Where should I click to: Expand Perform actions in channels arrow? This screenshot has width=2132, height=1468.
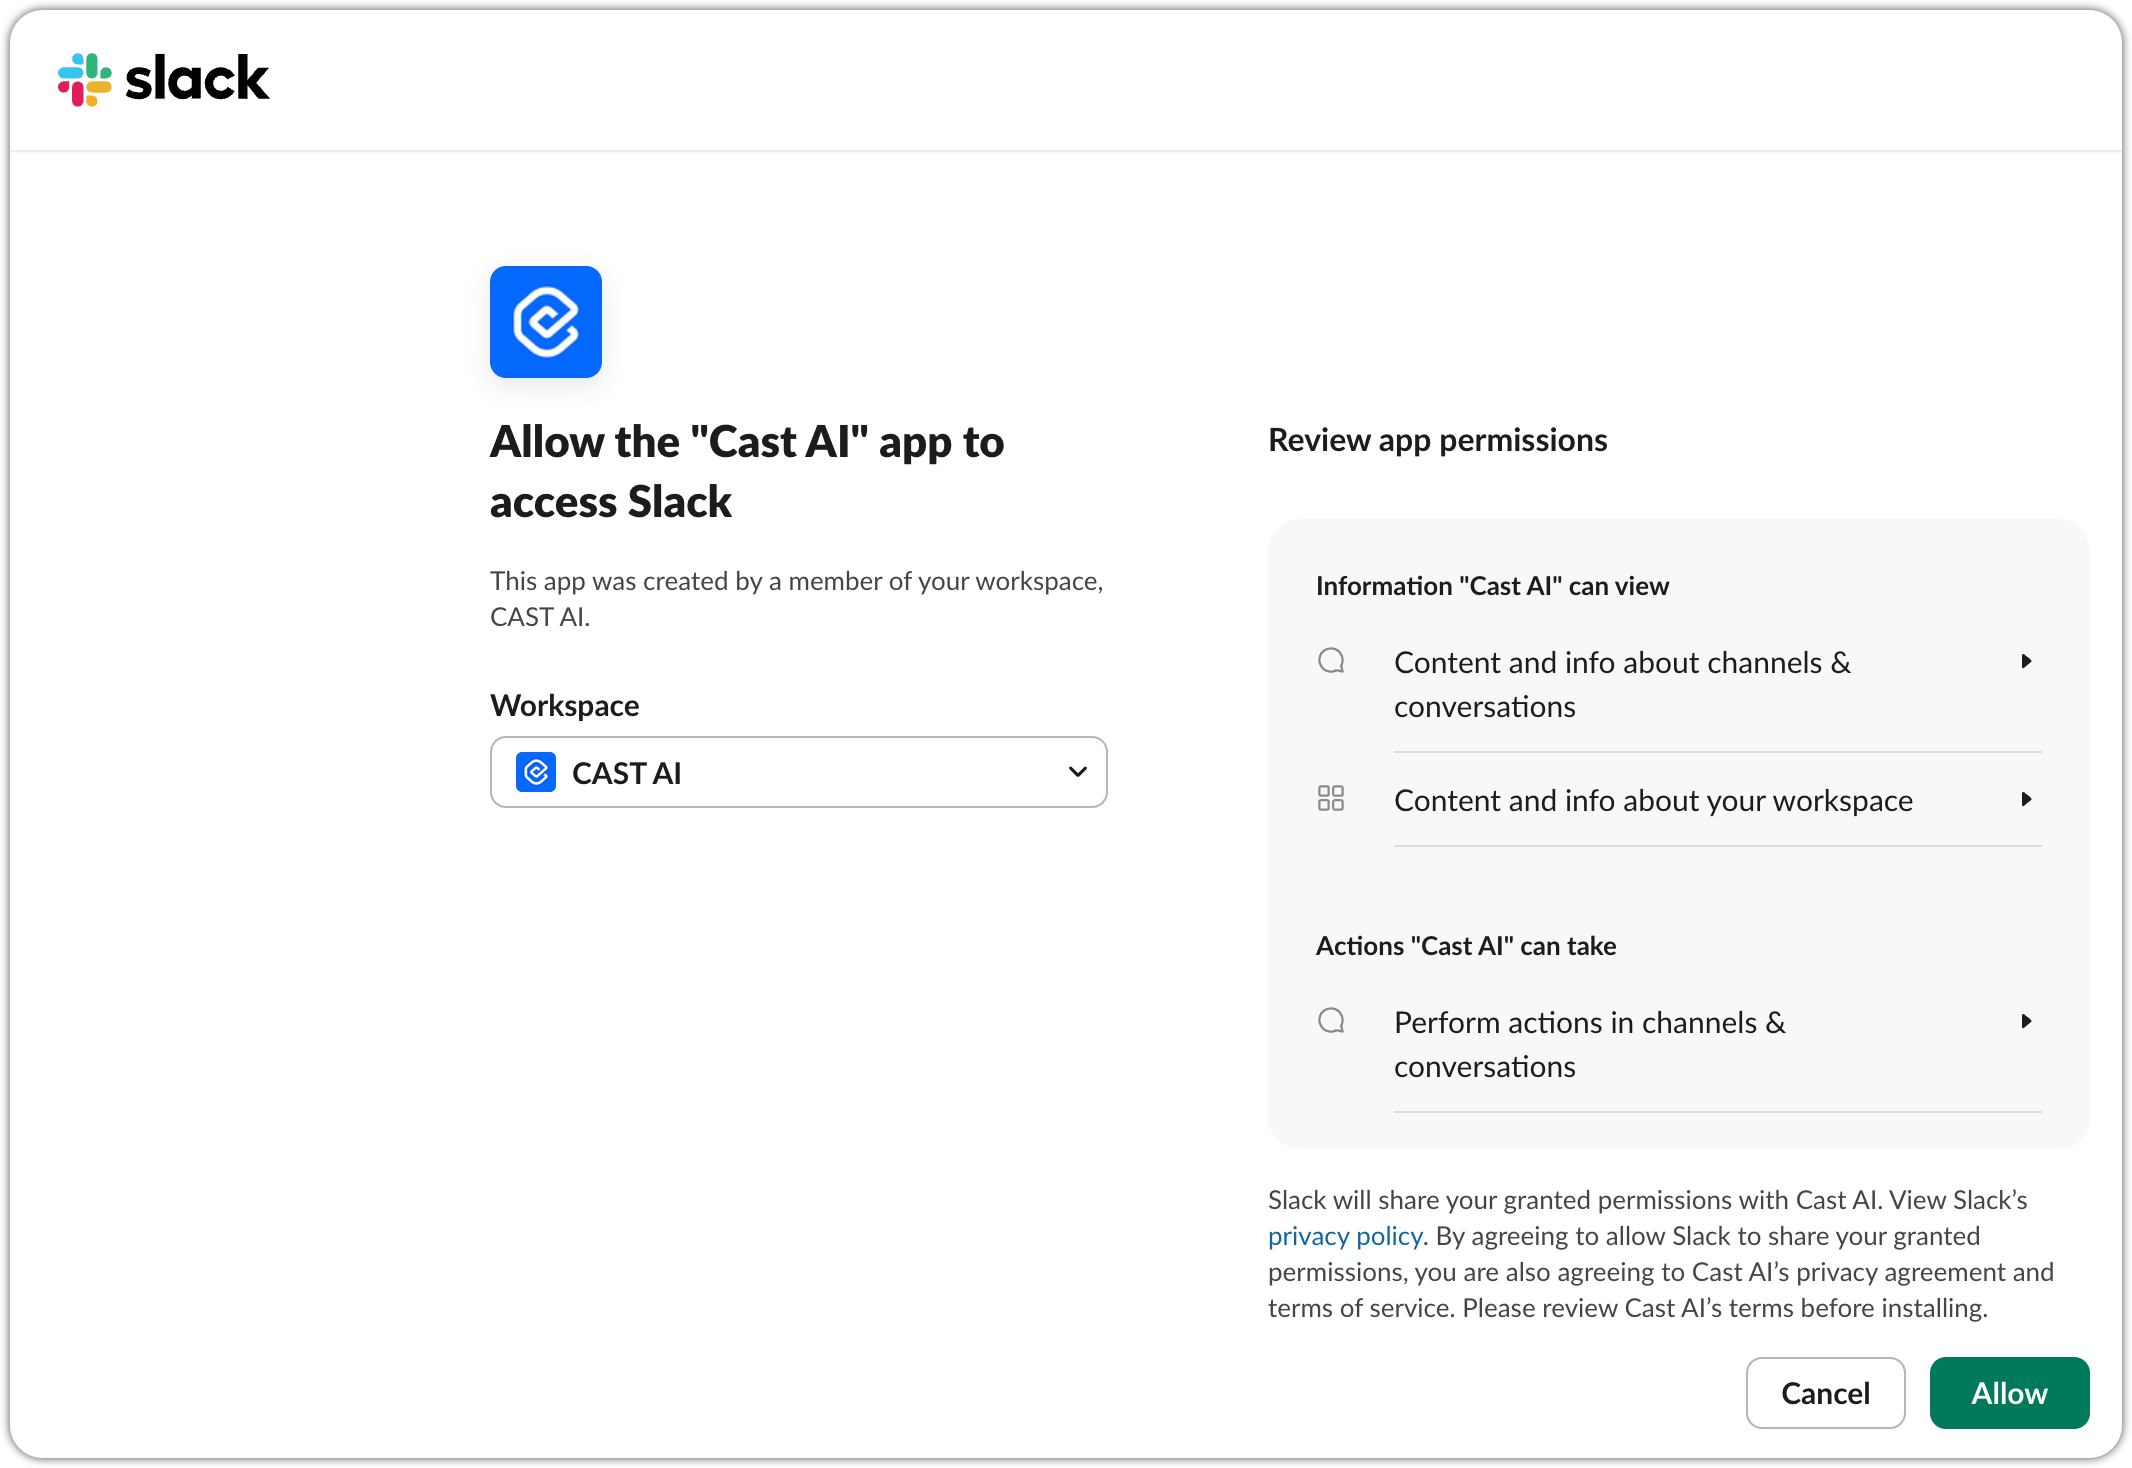(2026, 1021)
